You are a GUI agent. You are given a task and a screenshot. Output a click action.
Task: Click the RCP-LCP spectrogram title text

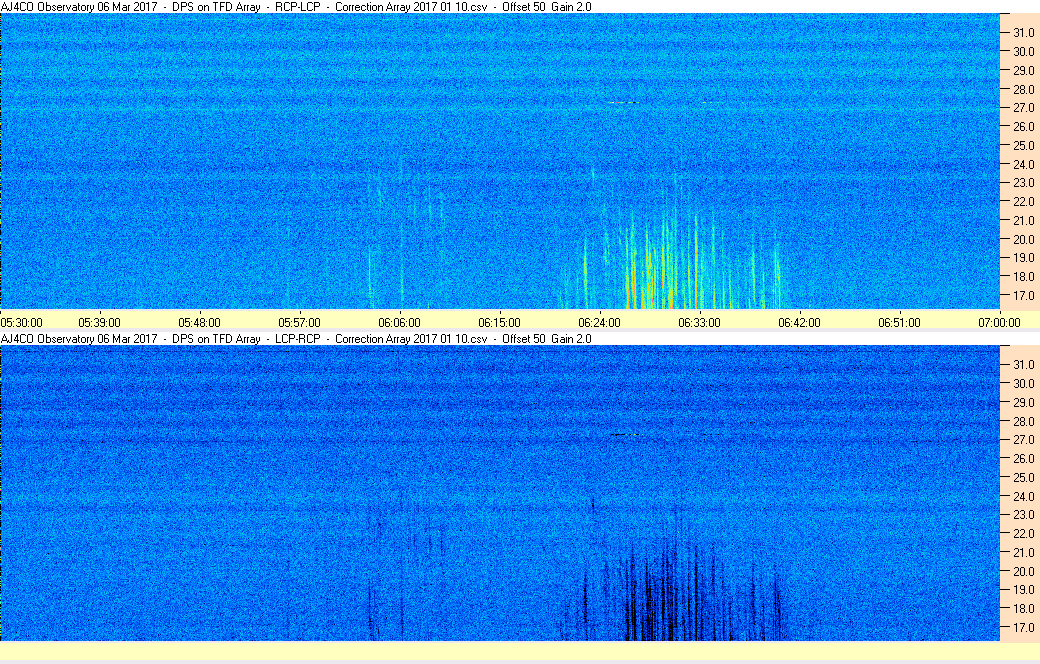click(296, 7)
